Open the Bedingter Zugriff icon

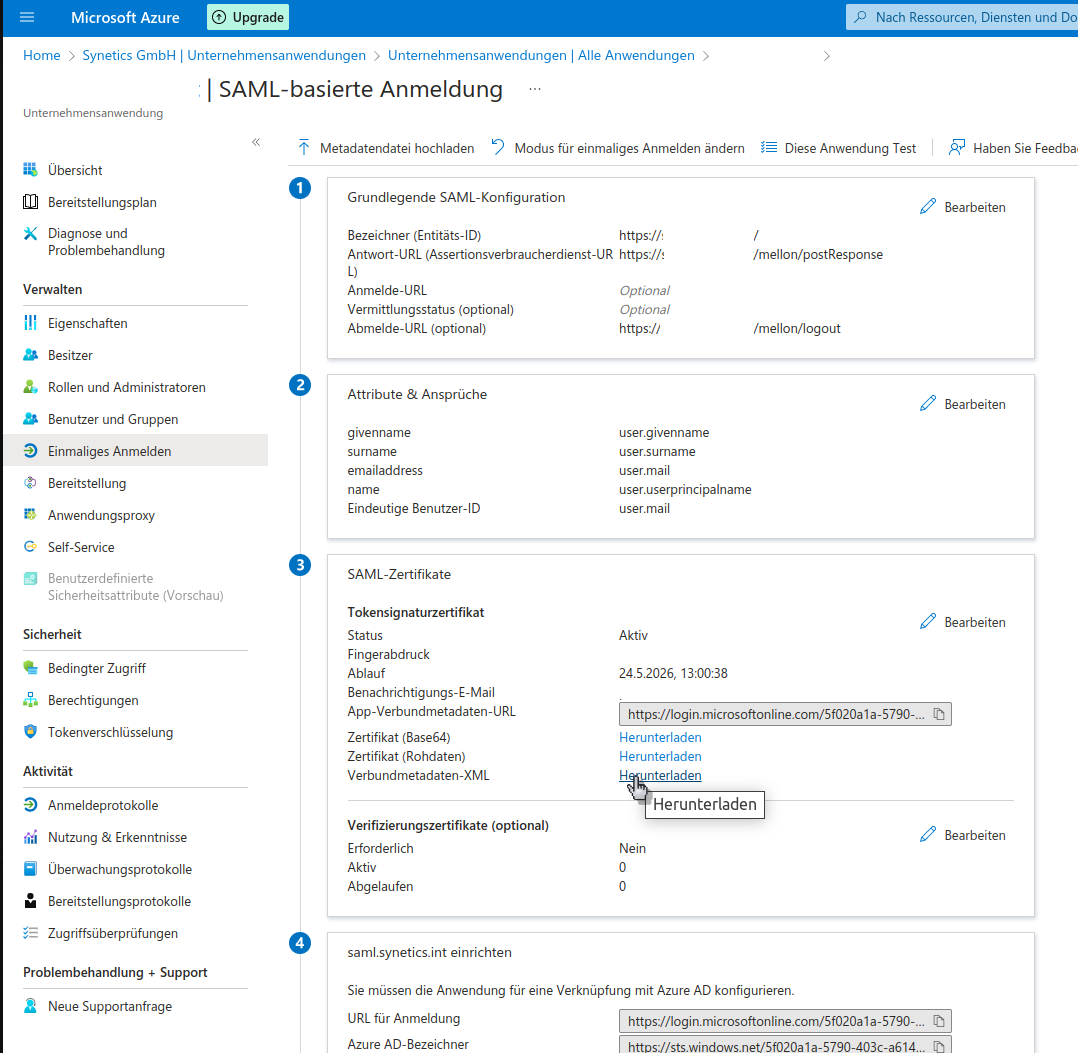[x=30, y=668]
